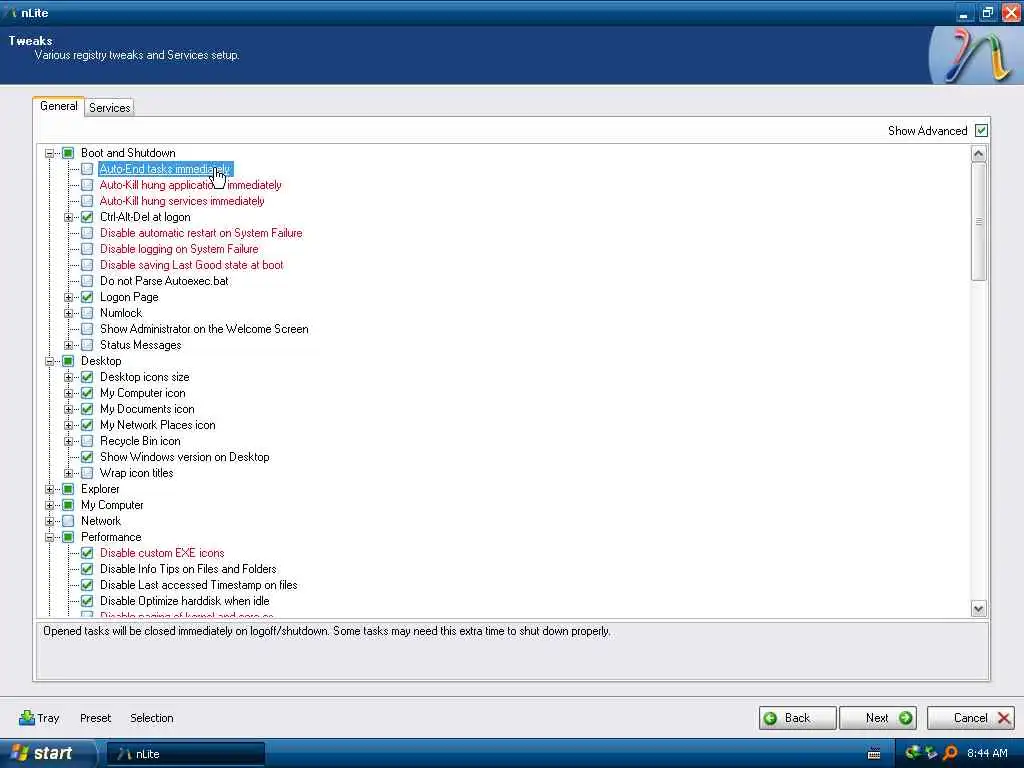Uncheck Show Windows version on Desktop
The width and height of the screenshot is (1024, 768).
(87, 457)
